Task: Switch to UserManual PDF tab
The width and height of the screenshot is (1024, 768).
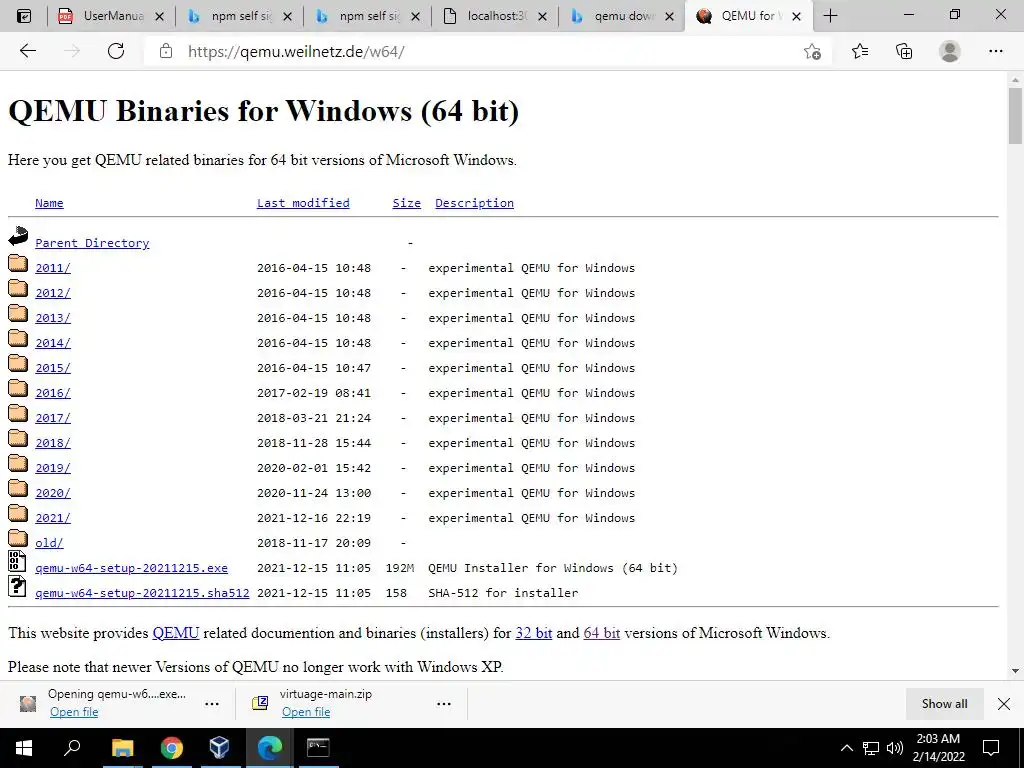Action: [x=112, y=16]
